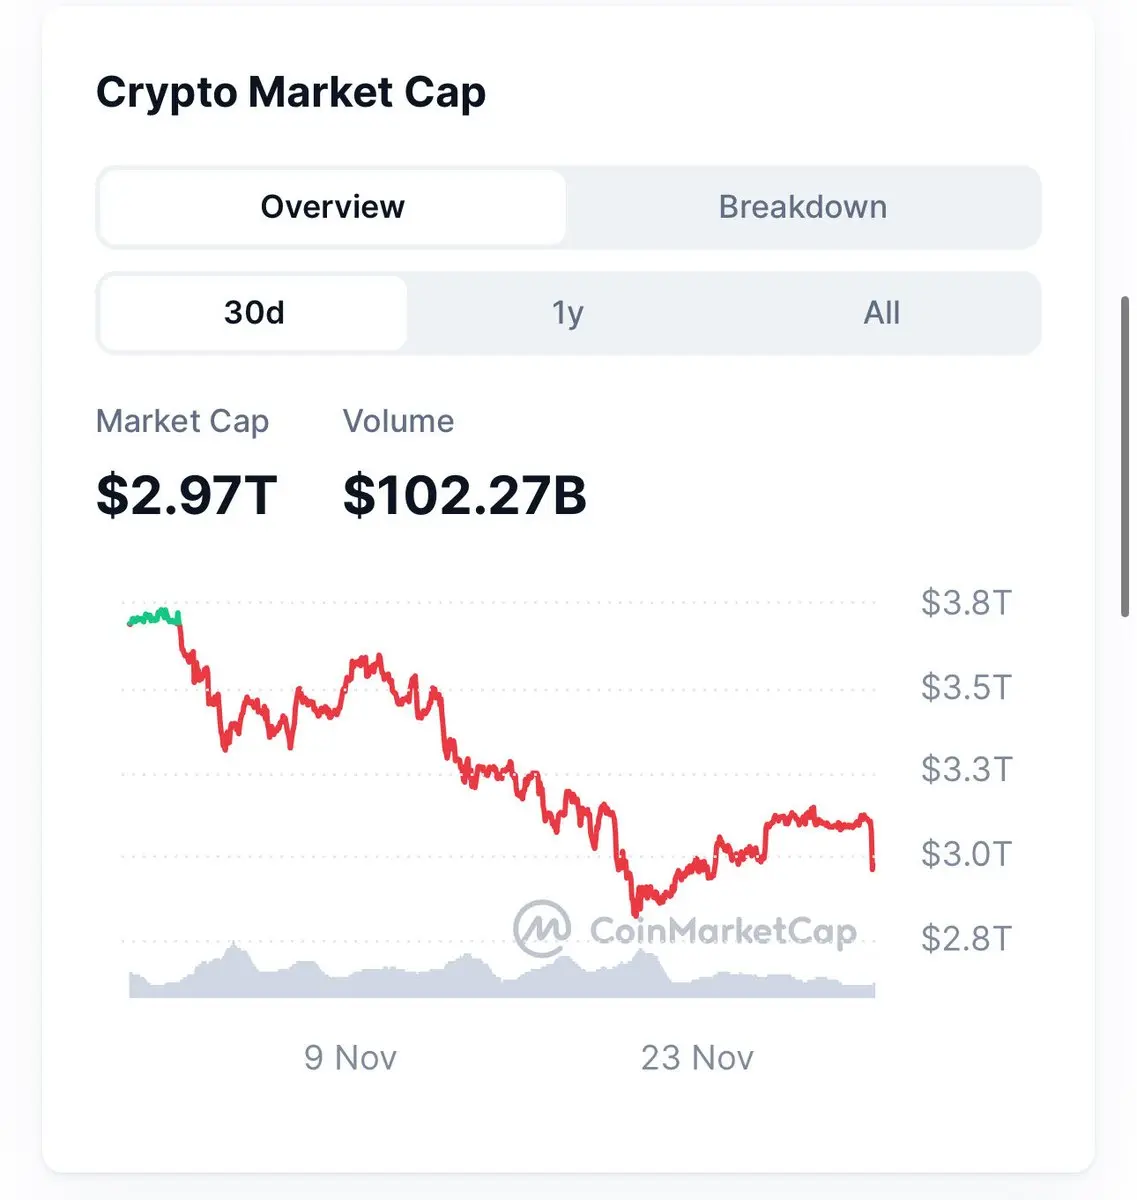
Task: Click the page scrollbar on the right edge
Action: (1127, 455)
